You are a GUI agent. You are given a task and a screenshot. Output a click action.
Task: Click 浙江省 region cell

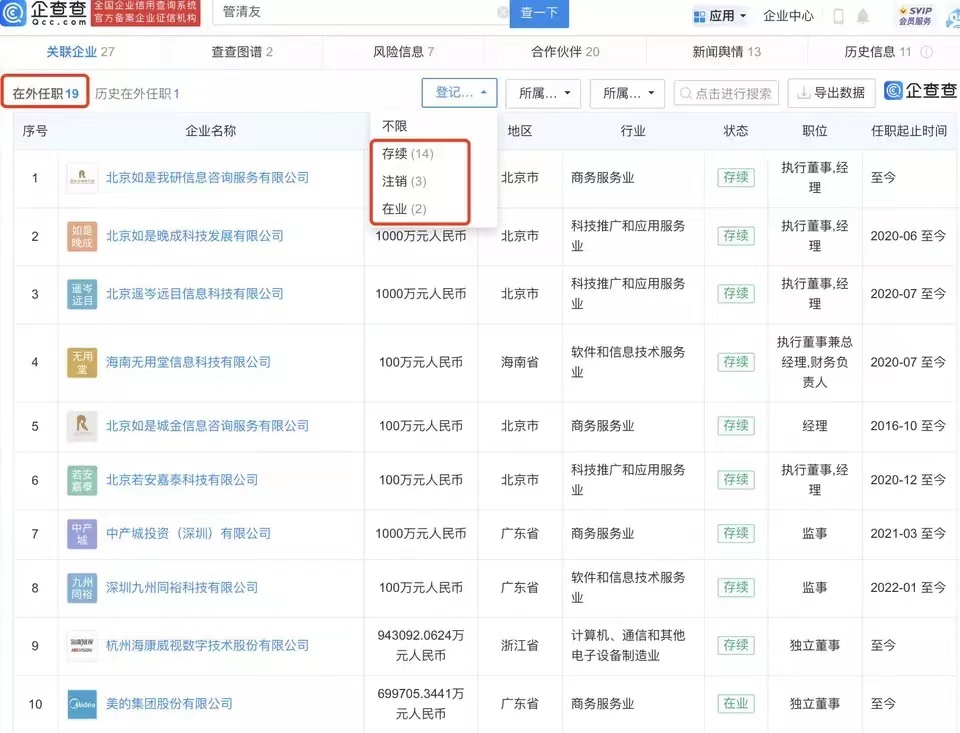(x=520, y=645)
